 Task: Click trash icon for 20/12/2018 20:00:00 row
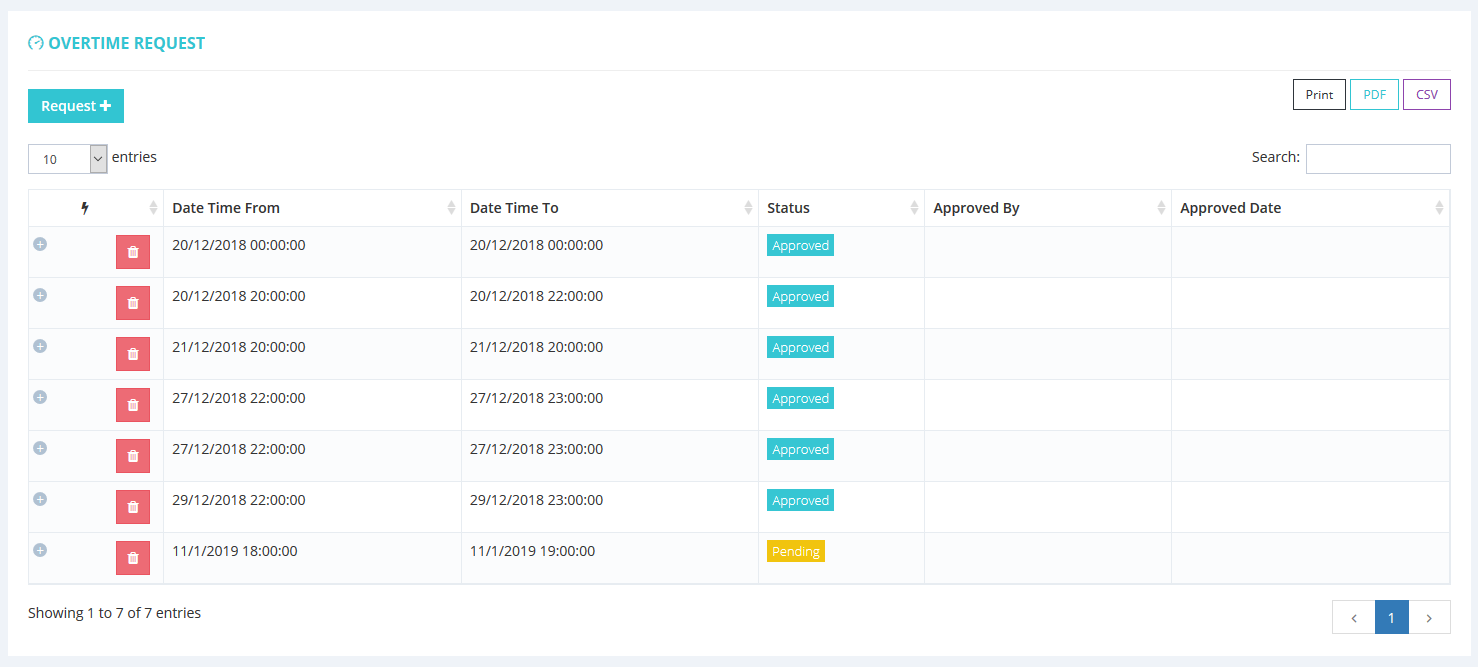[133, 303]
